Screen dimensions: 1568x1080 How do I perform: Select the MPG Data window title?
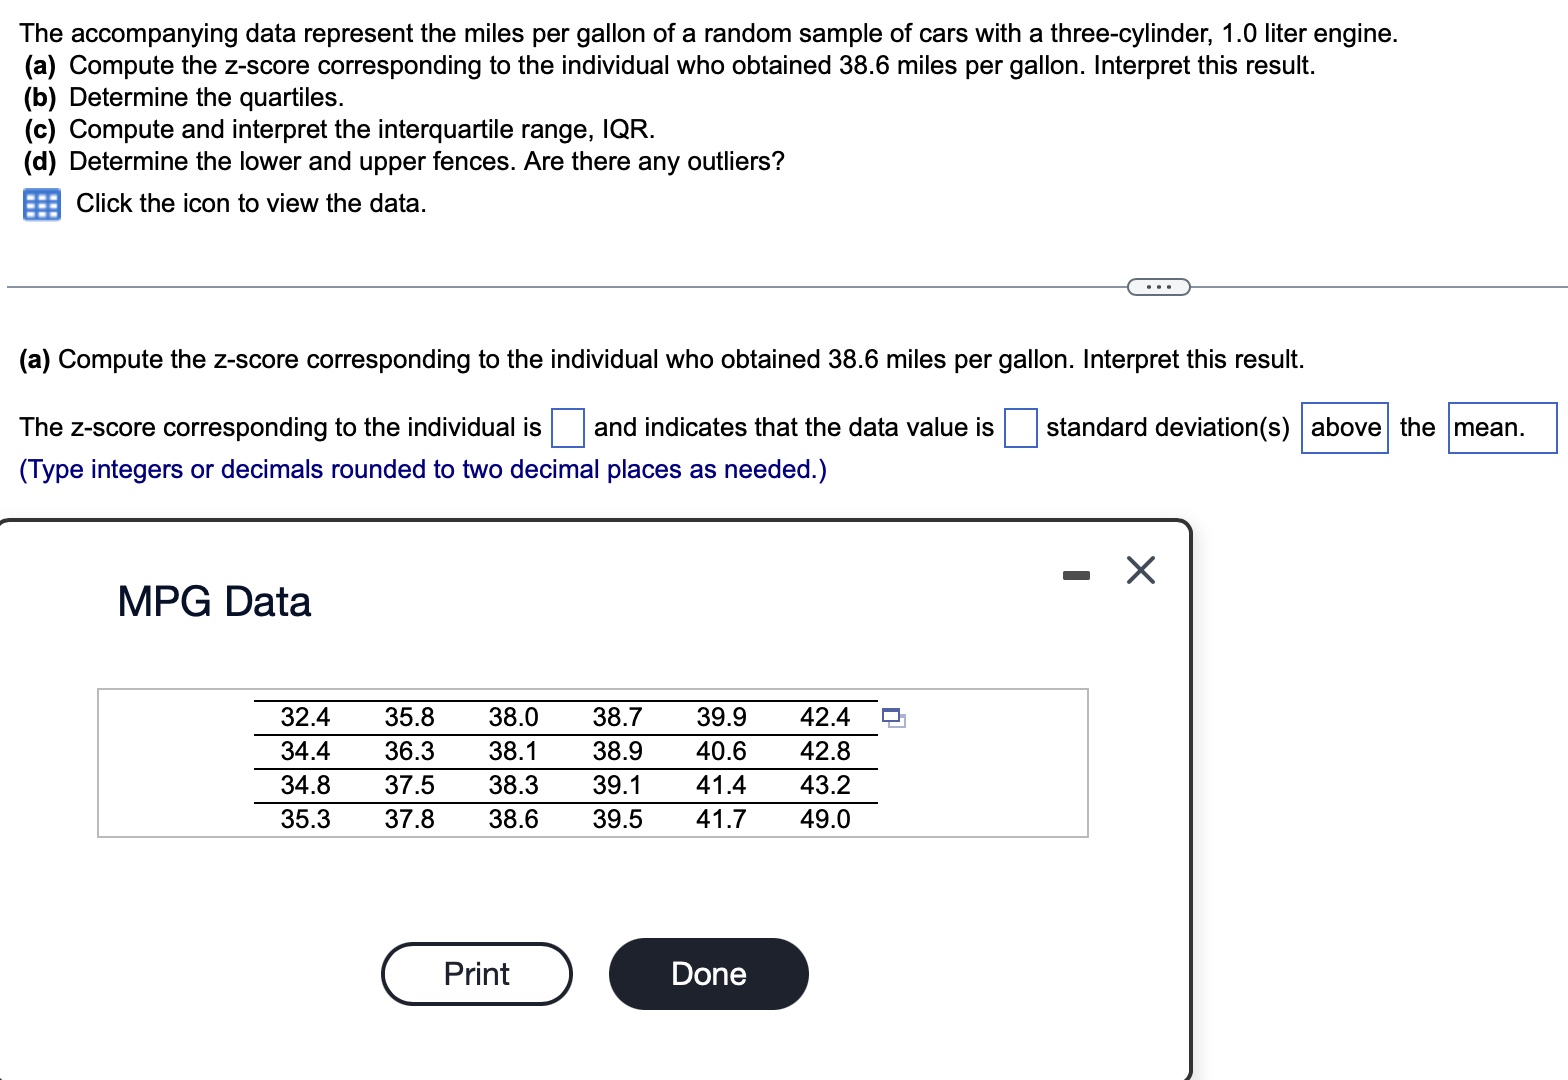[213, 600]
